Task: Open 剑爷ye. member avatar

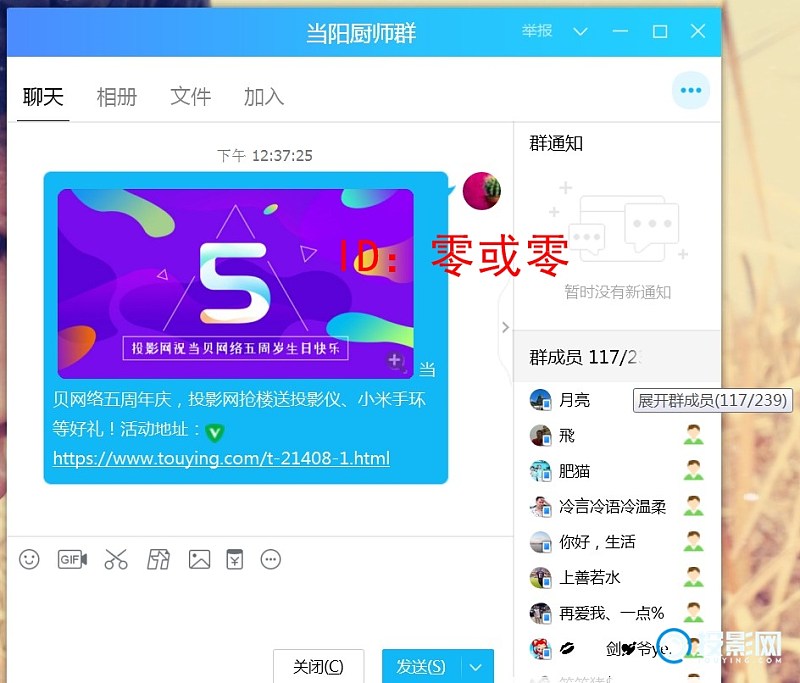Action: click(x=540, y=648)
